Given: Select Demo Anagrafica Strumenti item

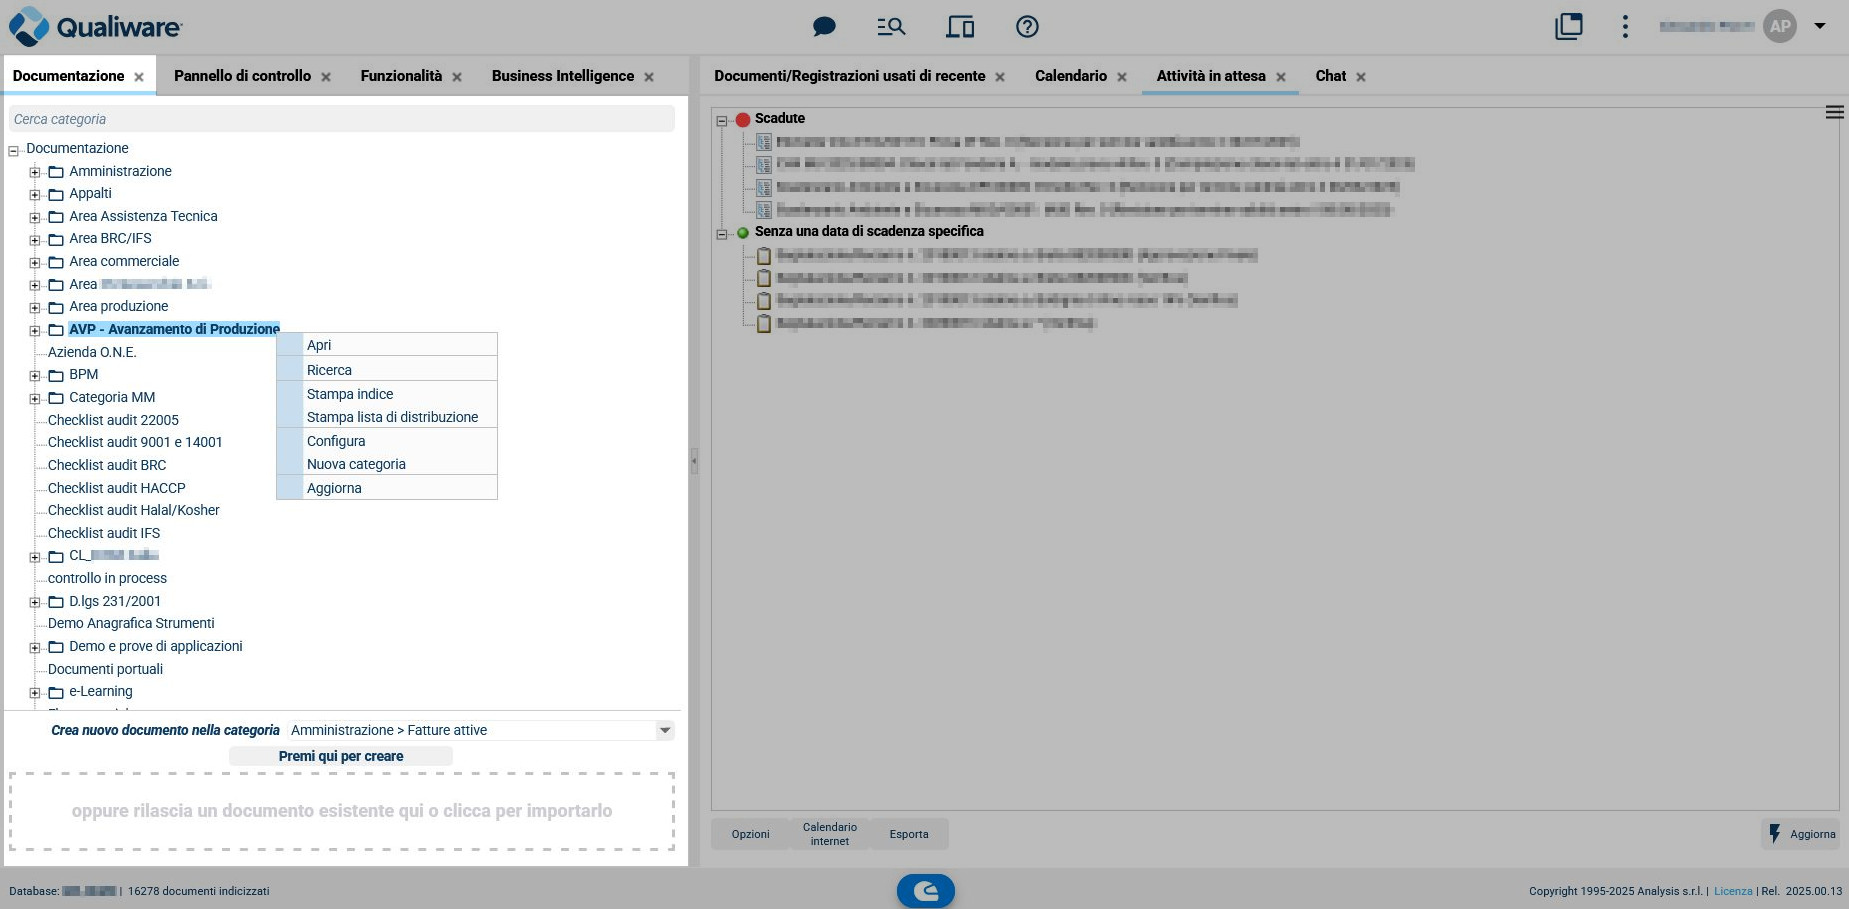Looking at the screenshot, I should click(131, 623).
